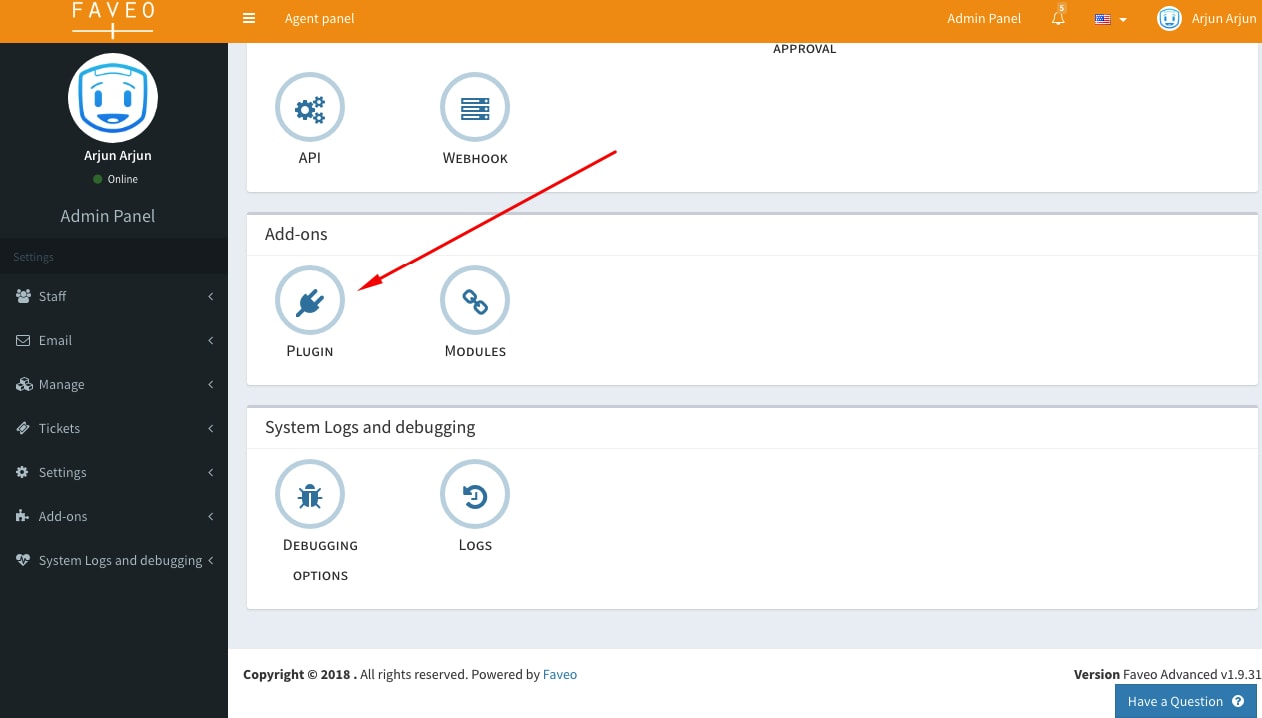Open the Modules icon
This screenshot has width=1262, height=718.
click(475, 300)
